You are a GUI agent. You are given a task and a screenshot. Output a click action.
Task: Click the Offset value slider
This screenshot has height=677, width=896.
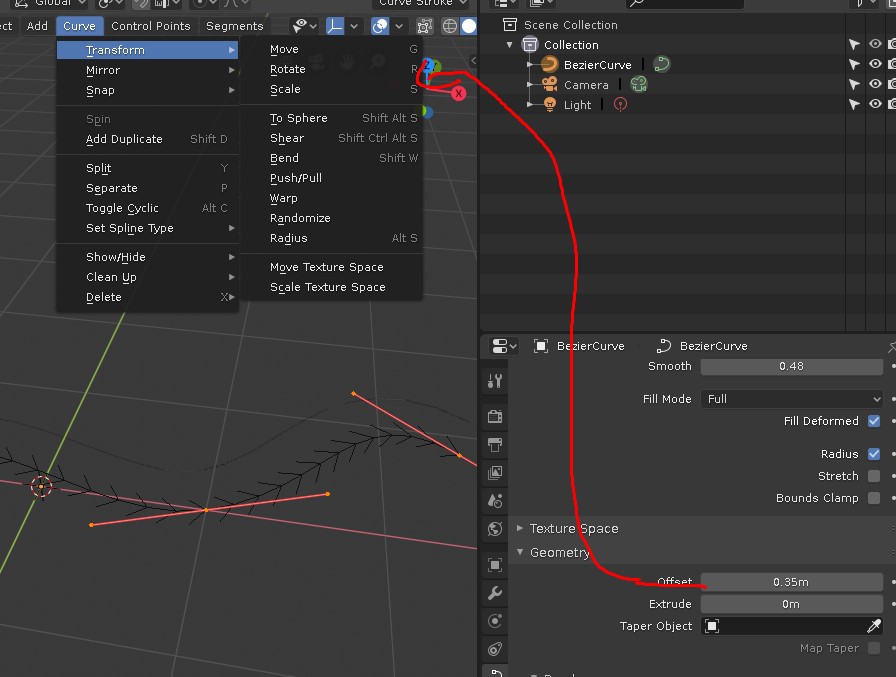[x=791, y=582]
